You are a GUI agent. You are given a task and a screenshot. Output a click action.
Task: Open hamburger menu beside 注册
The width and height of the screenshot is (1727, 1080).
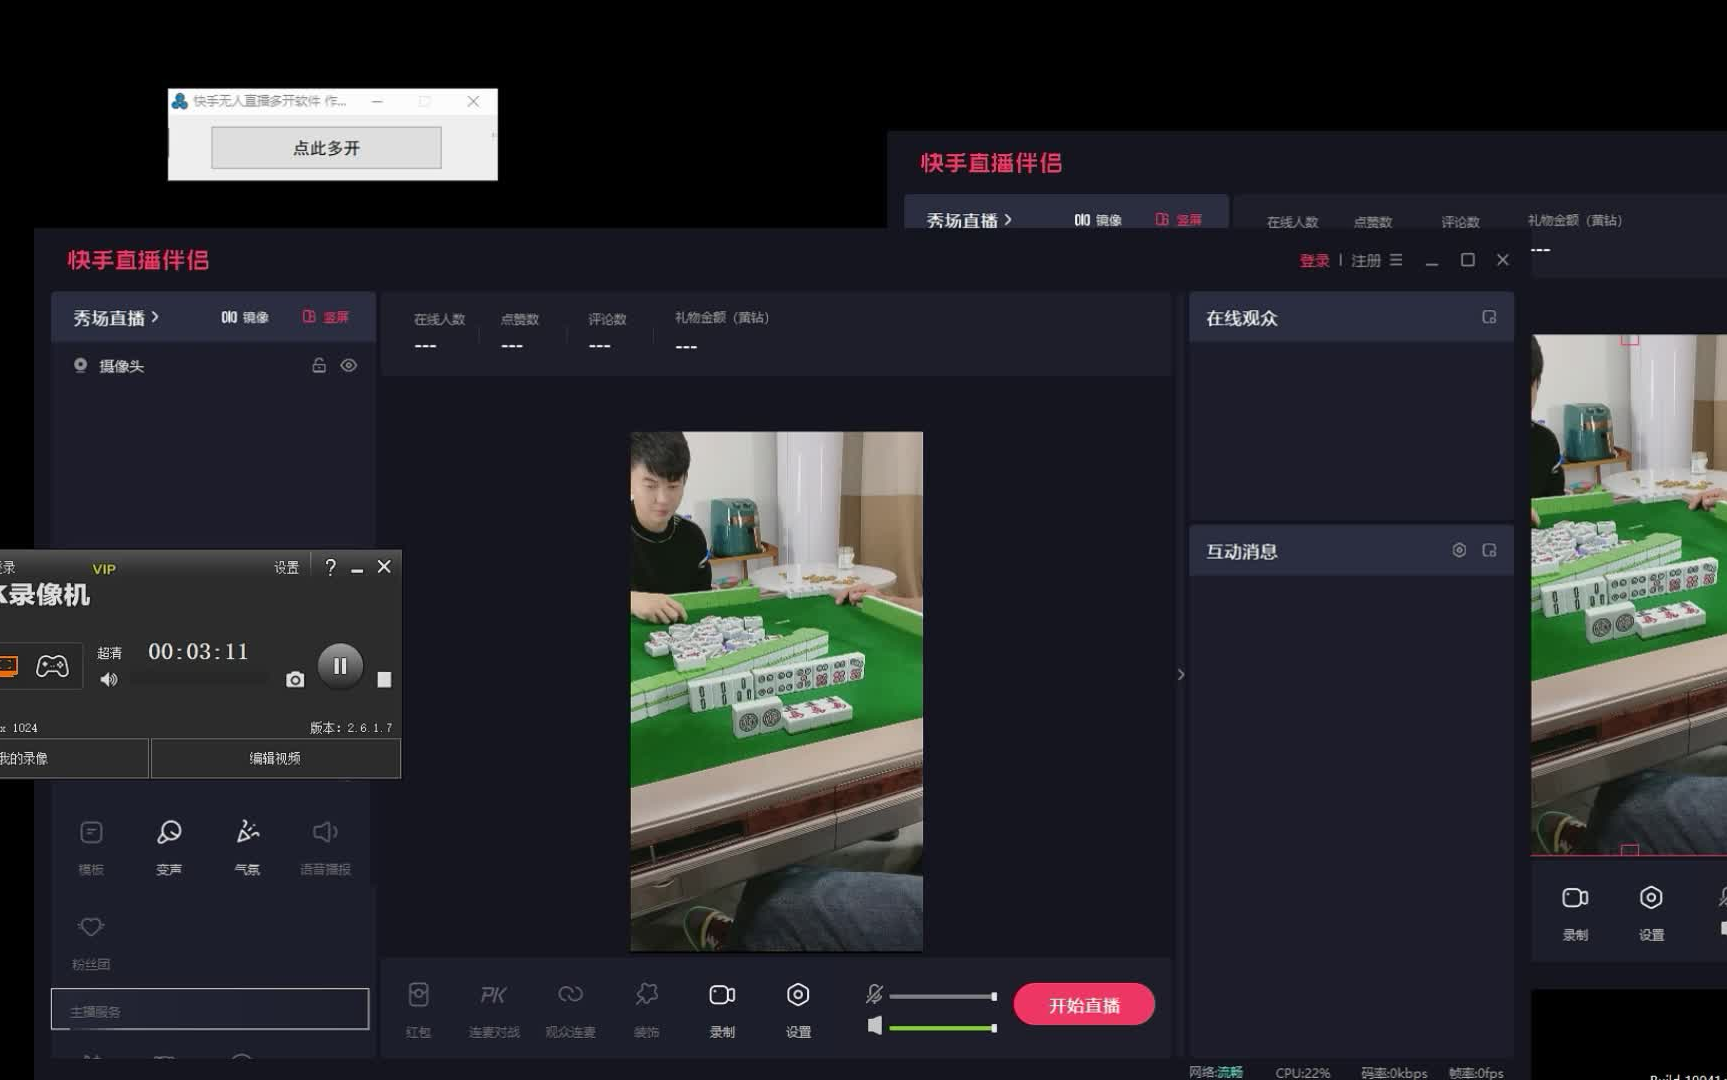click(x=1396, y=260)
